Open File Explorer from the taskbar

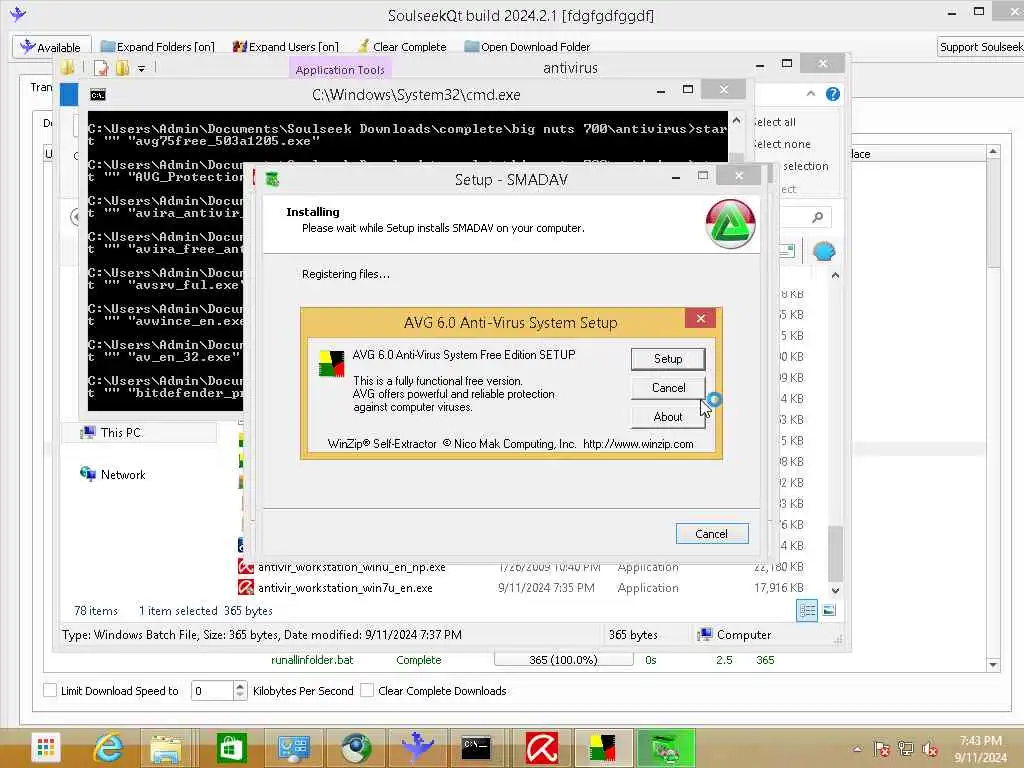pyautogui.click(x=166, y=748)
